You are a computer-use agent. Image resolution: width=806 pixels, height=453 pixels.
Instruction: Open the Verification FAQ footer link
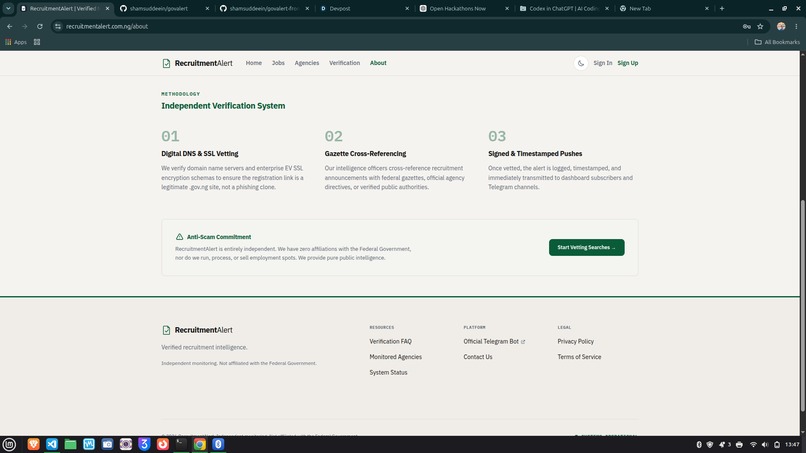tap(390, 341)
